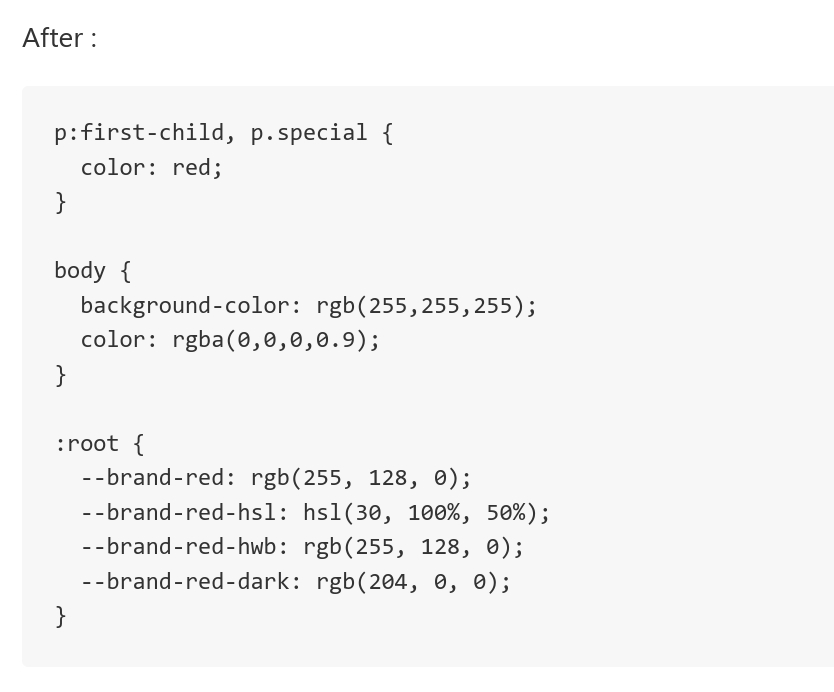Click the p.special selector
This screenshot has height=692, width=834.
pos(308,133)
